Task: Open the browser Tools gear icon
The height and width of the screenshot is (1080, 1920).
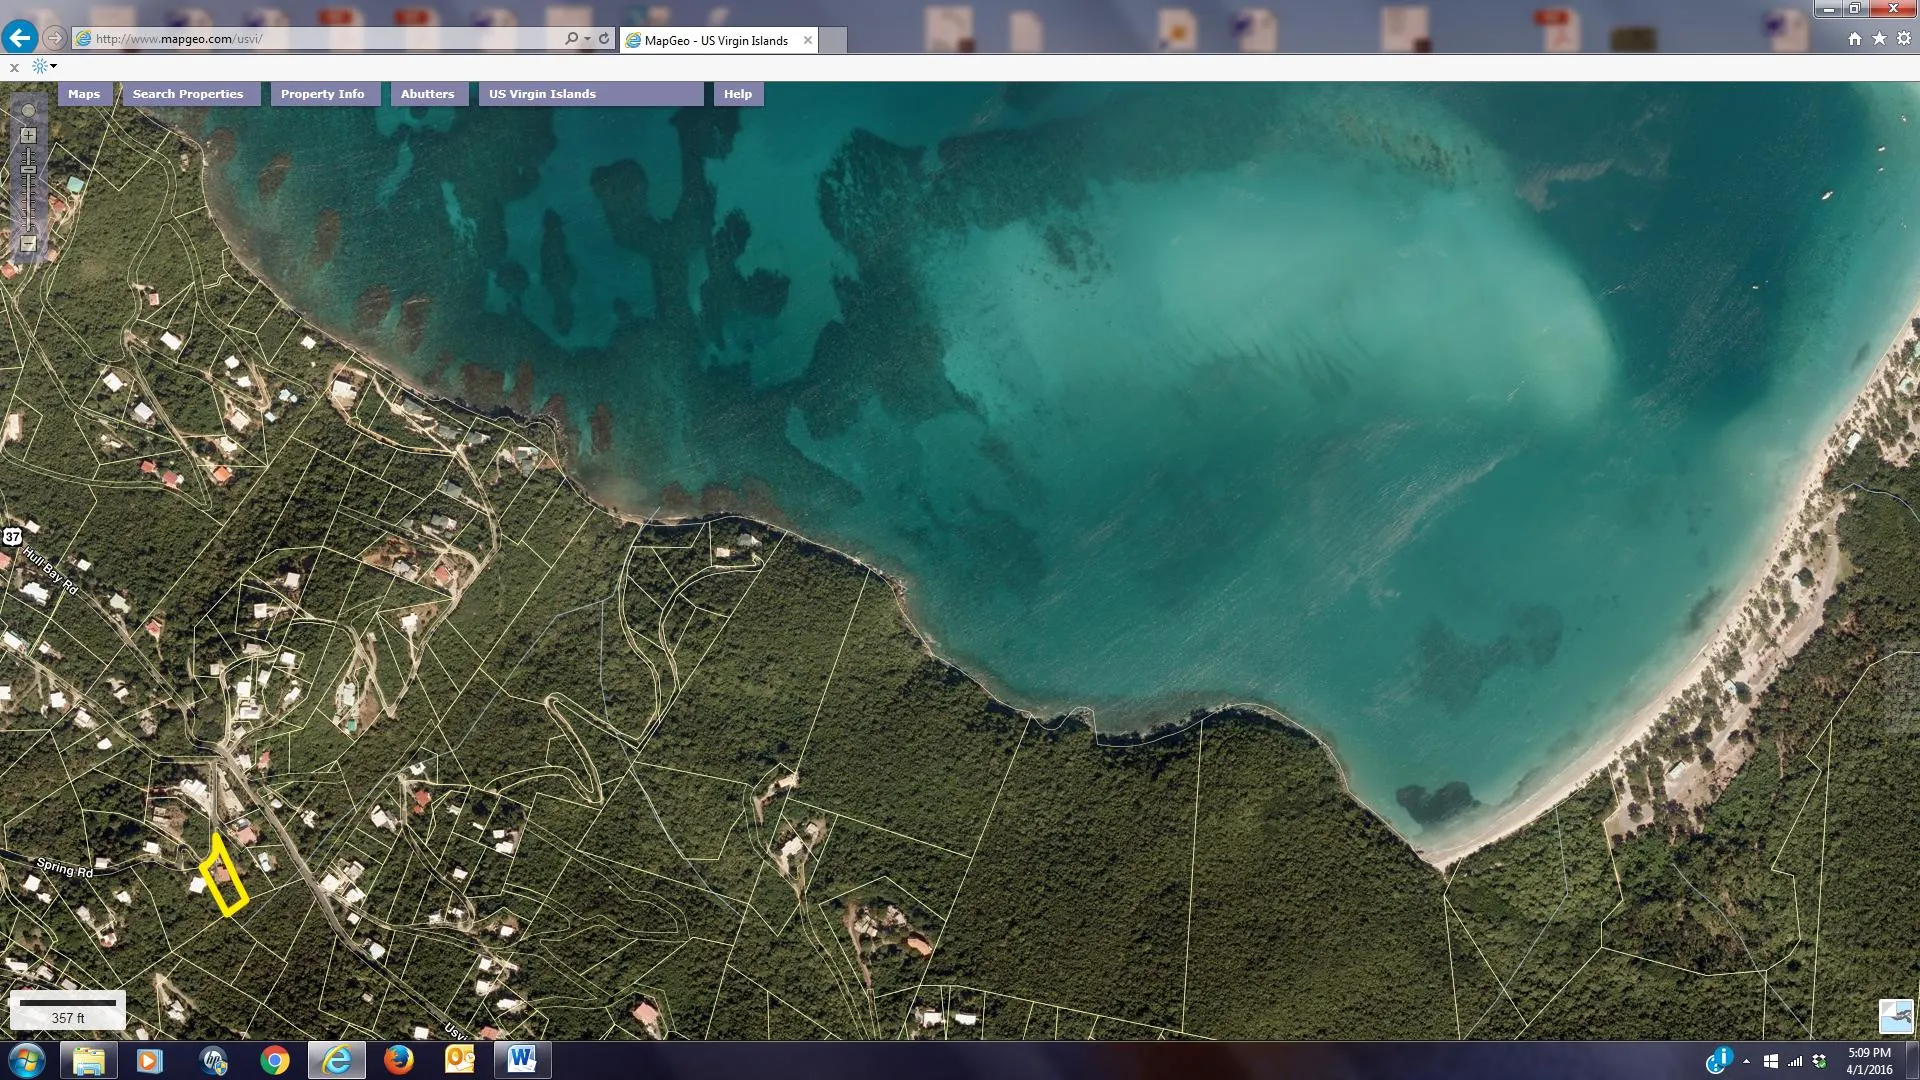Action: pos(1903,38)
